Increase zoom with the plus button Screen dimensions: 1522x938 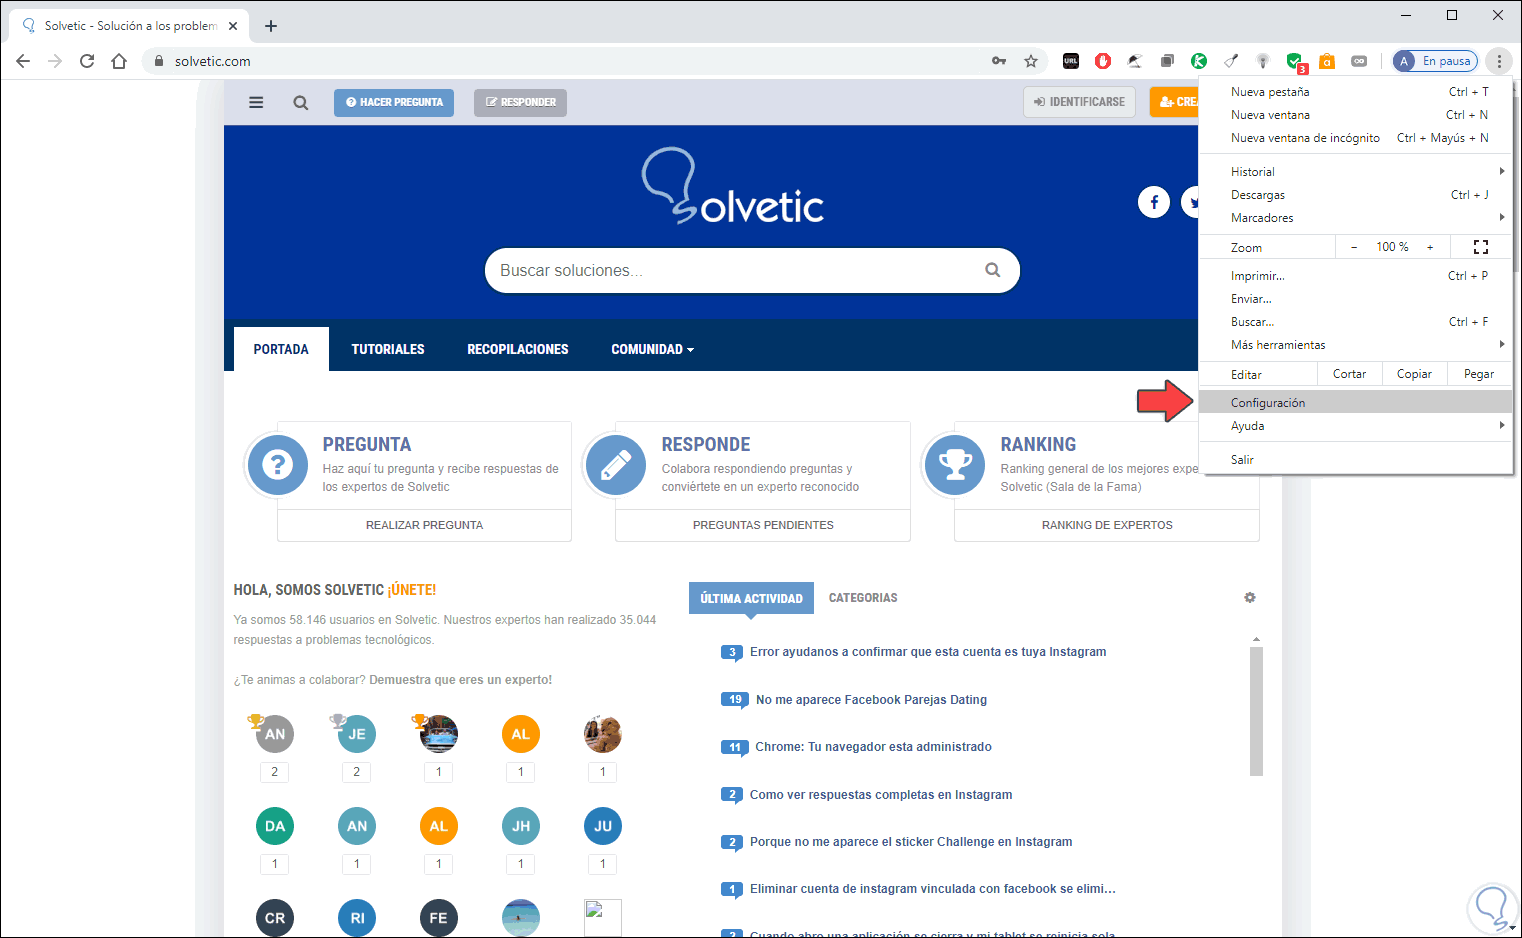(1430, 247)
